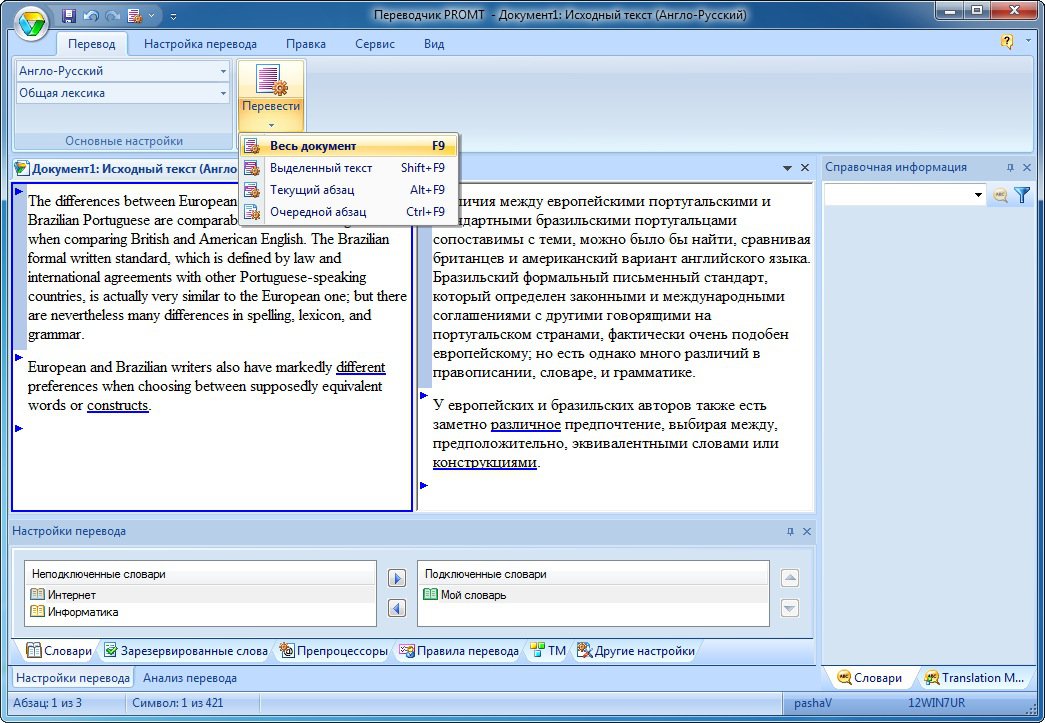Click the translate document icon in title bar
This screenshot has height=723, width=1045.
[134, 15]
